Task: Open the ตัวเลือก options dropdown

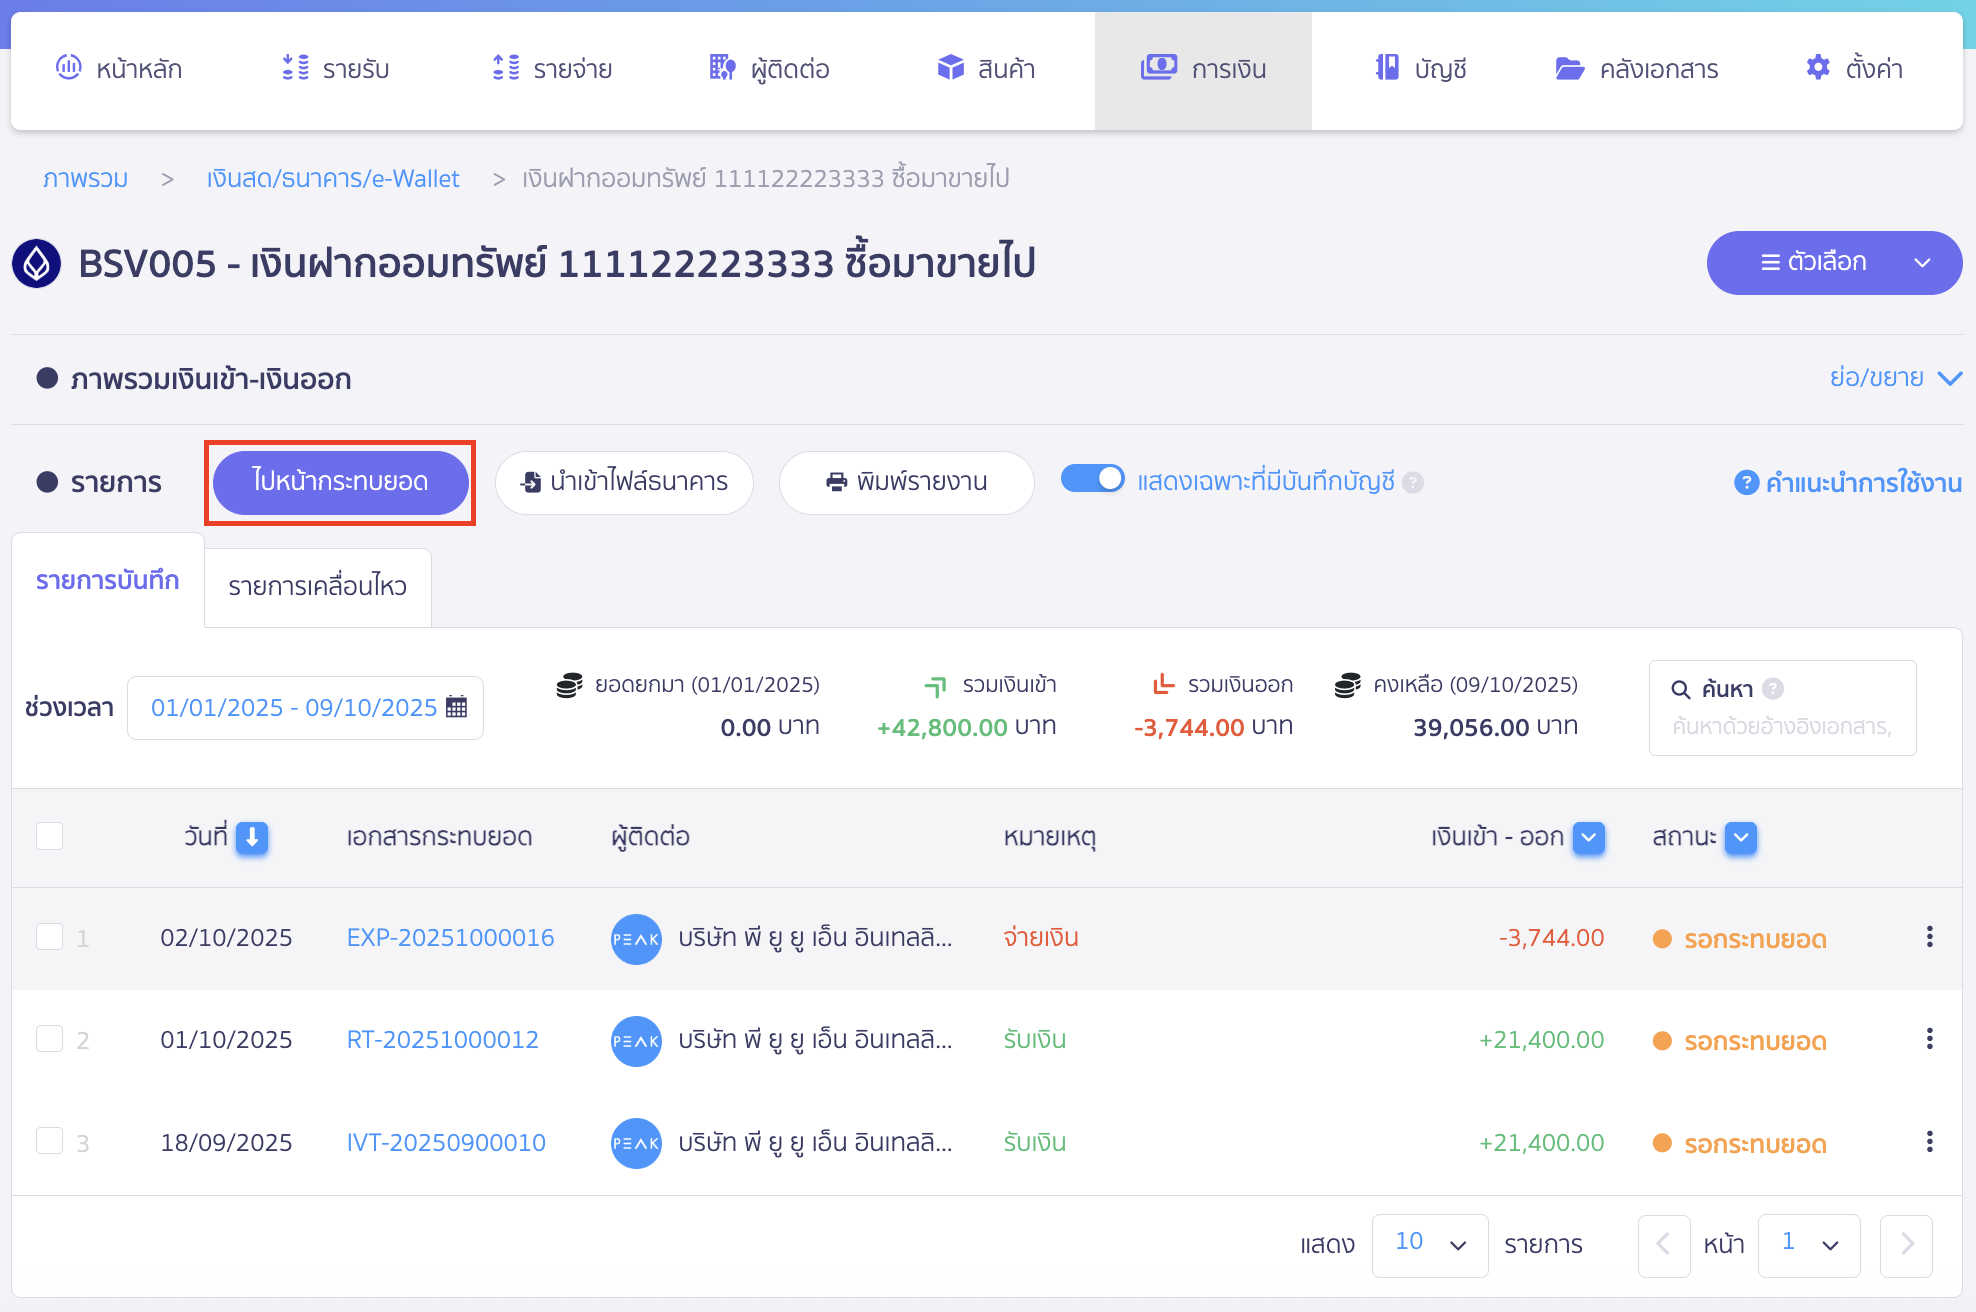Action: pyautogui.click(x=1833, y=262)
